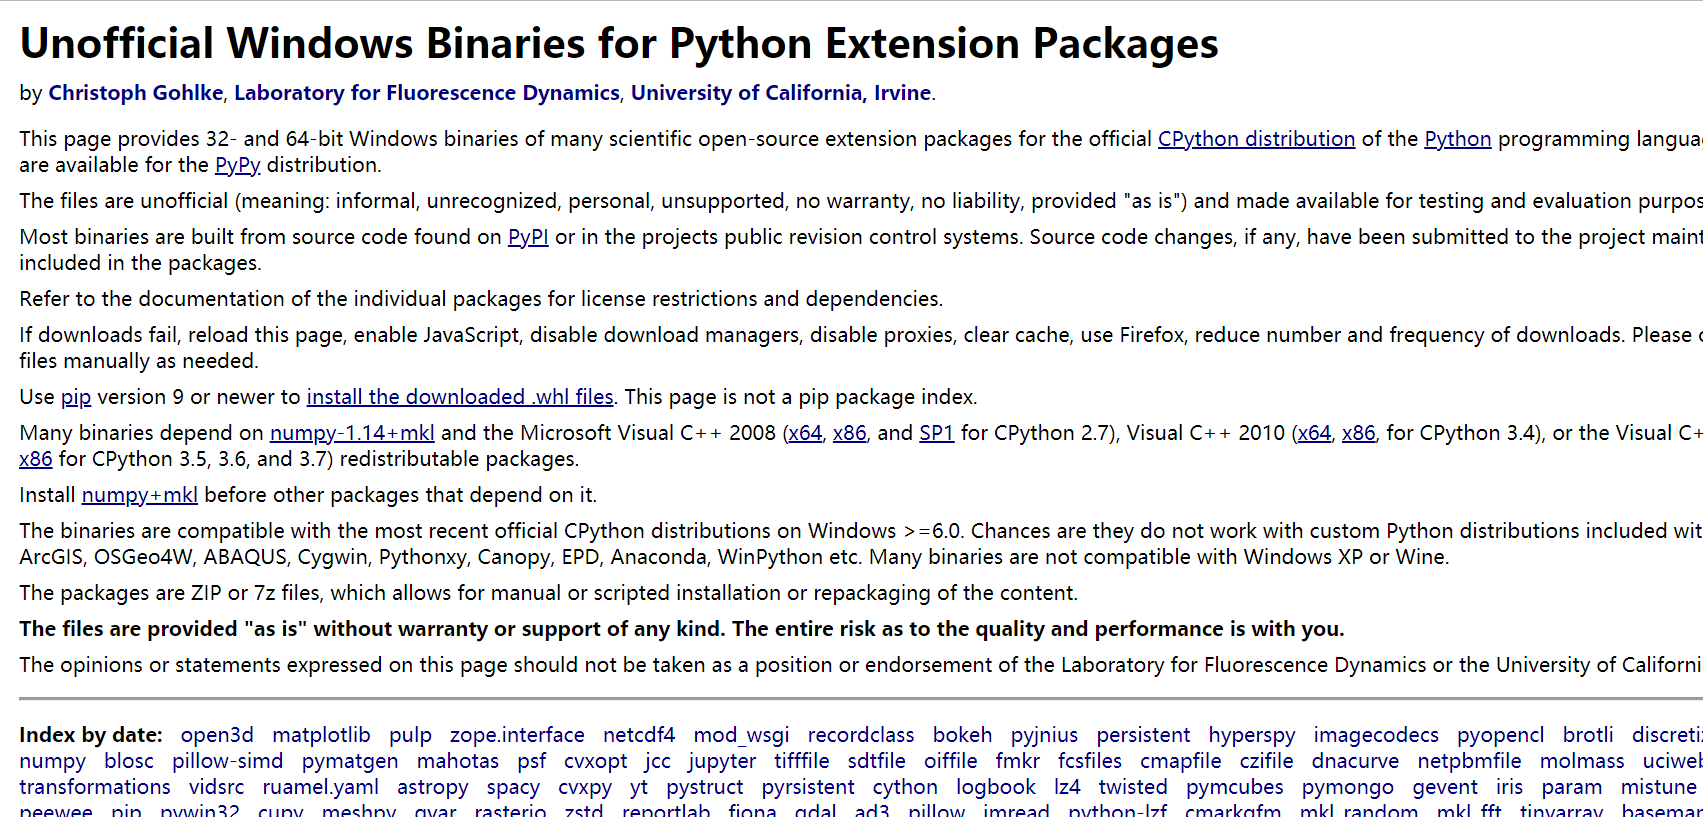Click the twisted index link

(x=1133, y=787)
